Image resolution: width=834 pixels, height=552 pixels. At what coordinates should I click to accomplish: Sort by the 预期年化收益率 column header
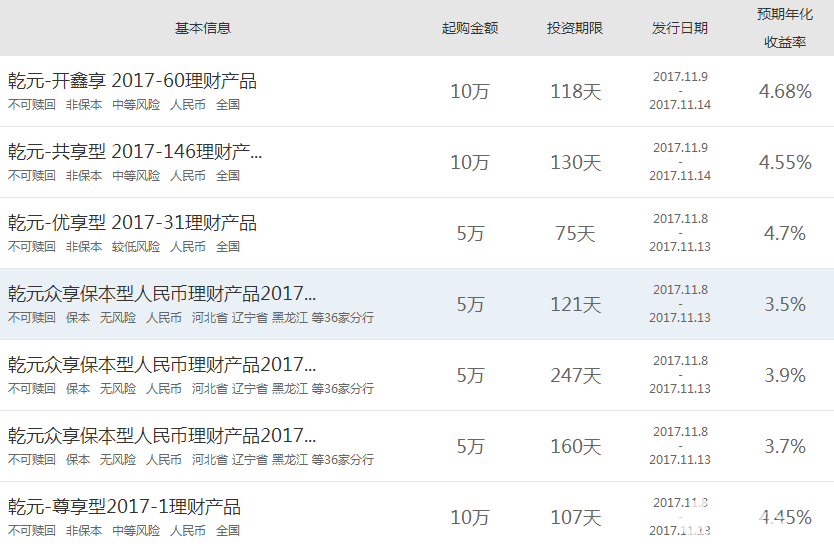[x=785, y=28]
